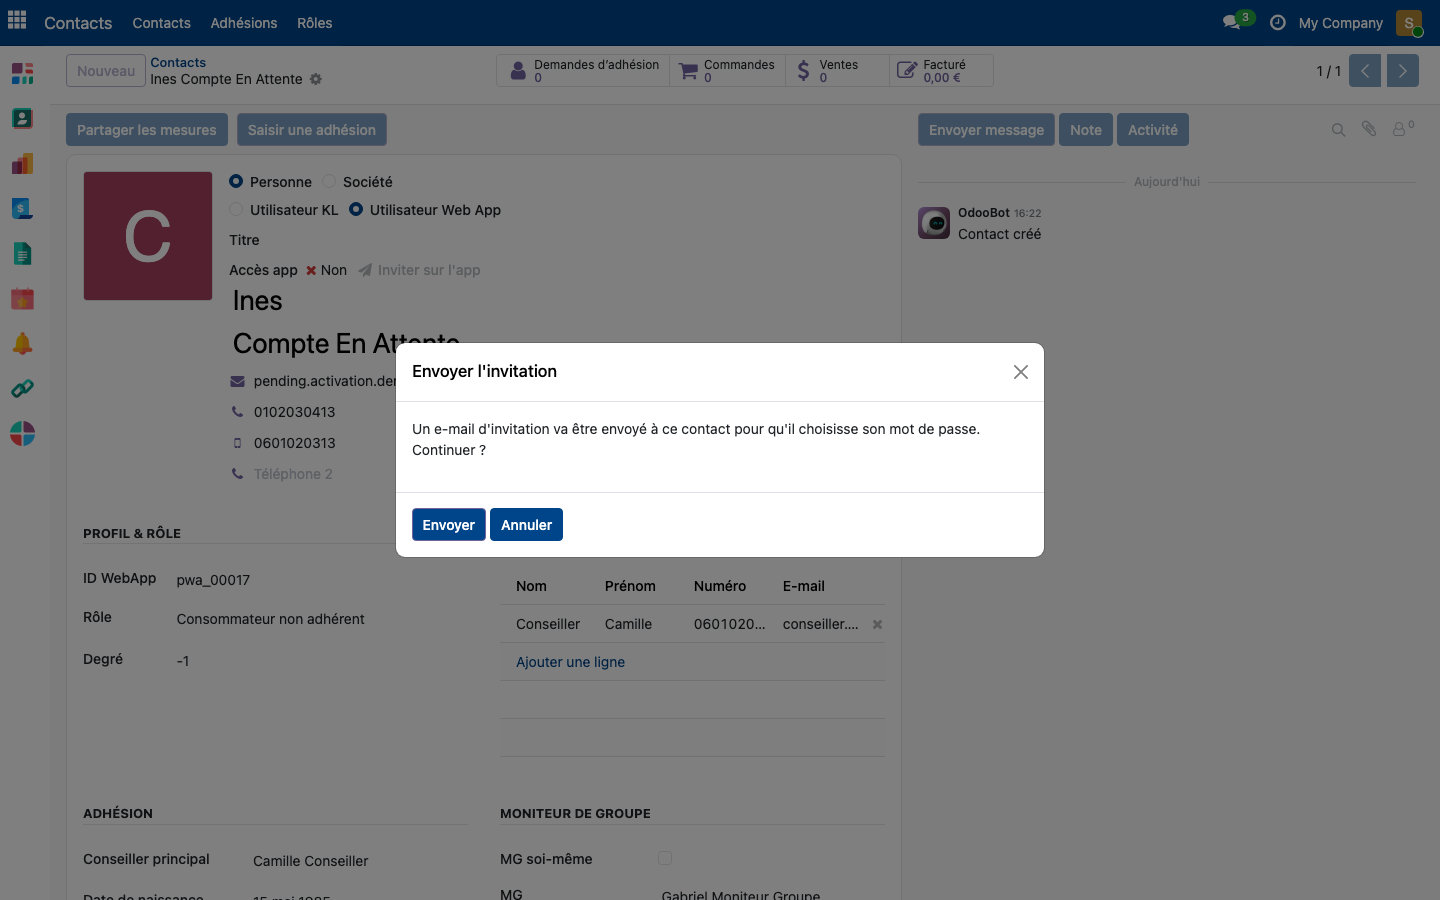This screenshot has height=900, width=1440.
Task: Click the Annuler button
Action: point(526,525)
